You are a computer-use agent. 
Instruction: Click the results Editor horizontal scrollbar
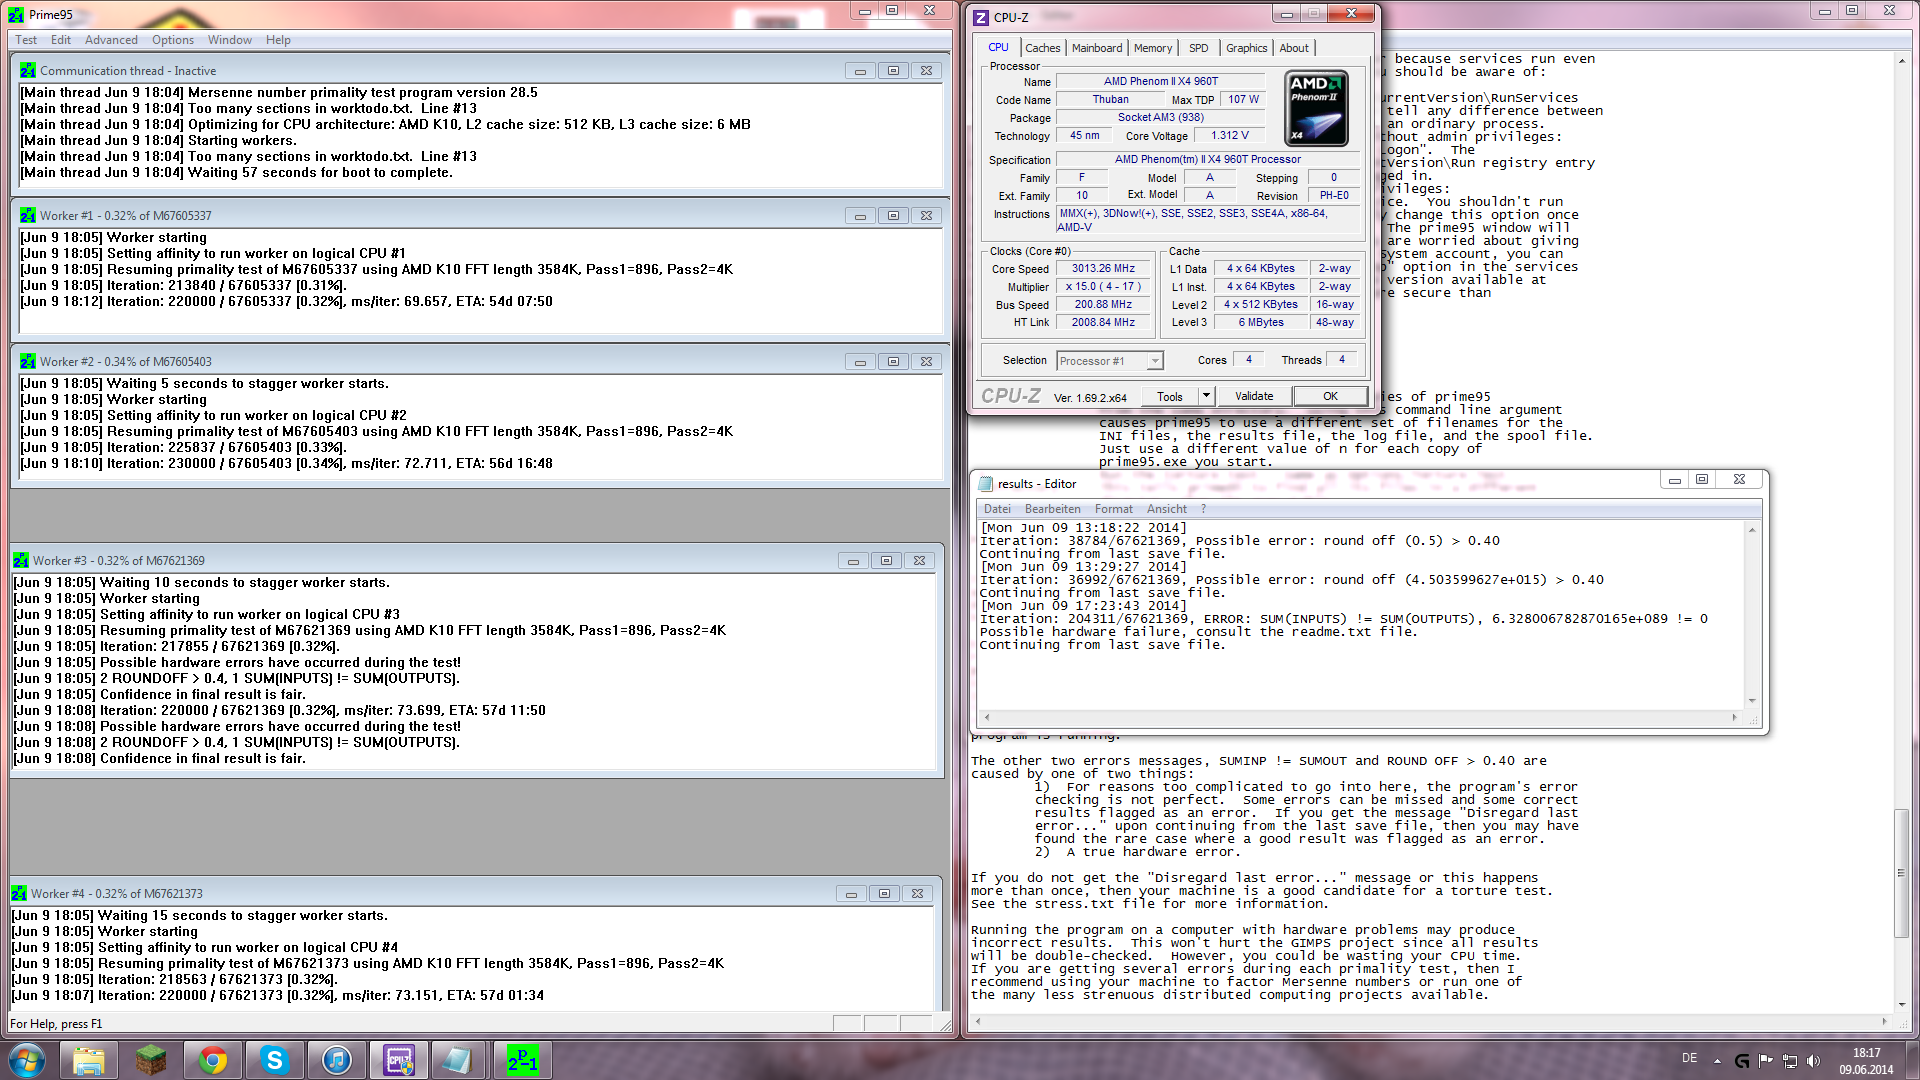click(x=1360, y=717)
